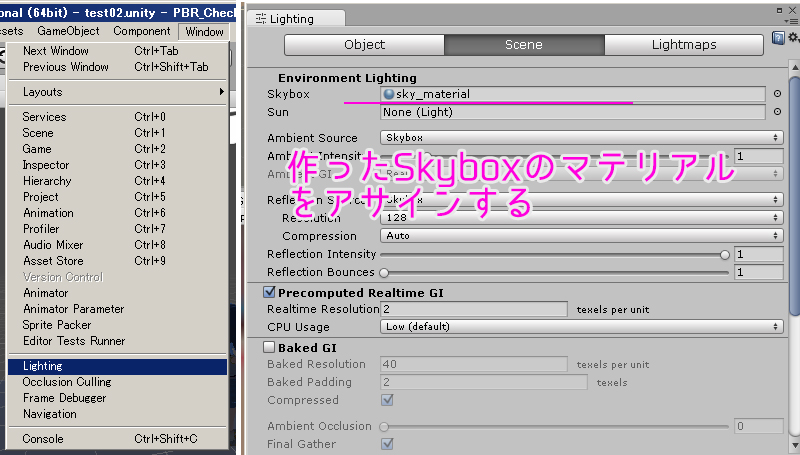800x455 pixels.
Task: Open the Ambient GI dropdown
Action: click(582, 174)
